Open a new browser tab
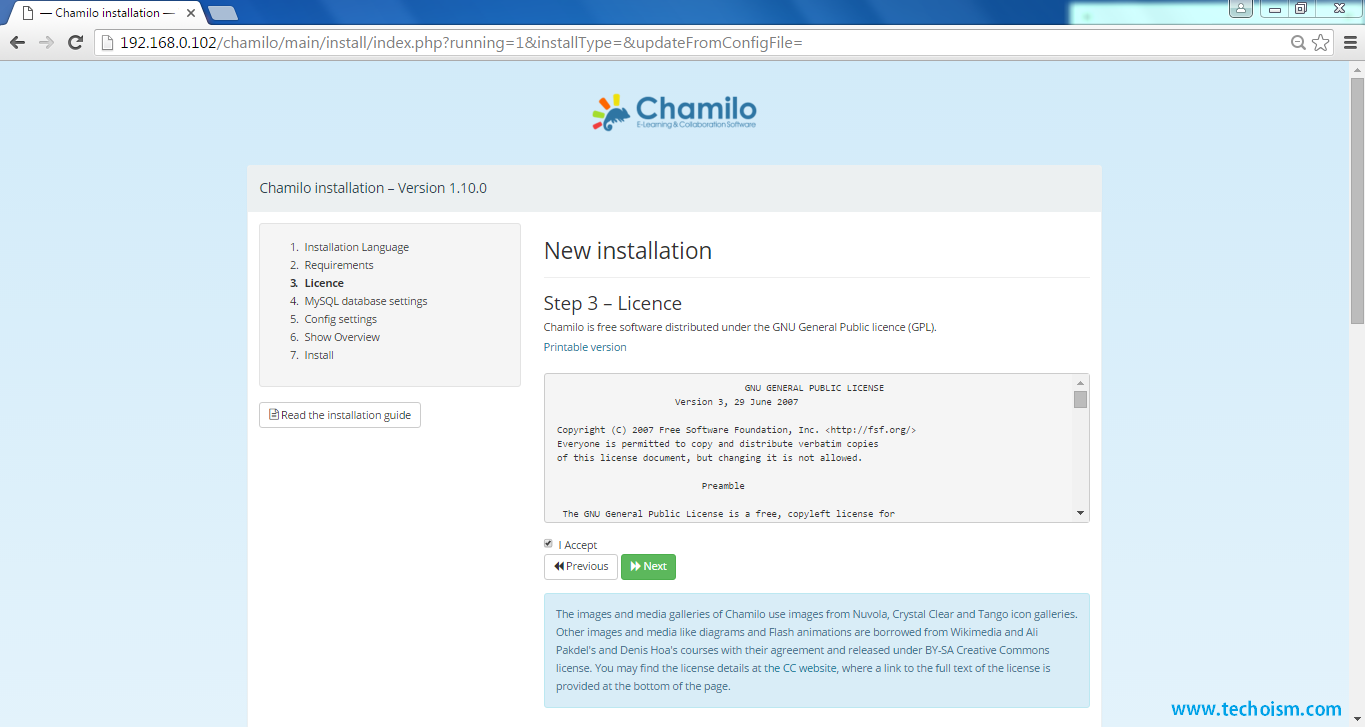Screen dimensions: 1365x727 click(222, 13)
